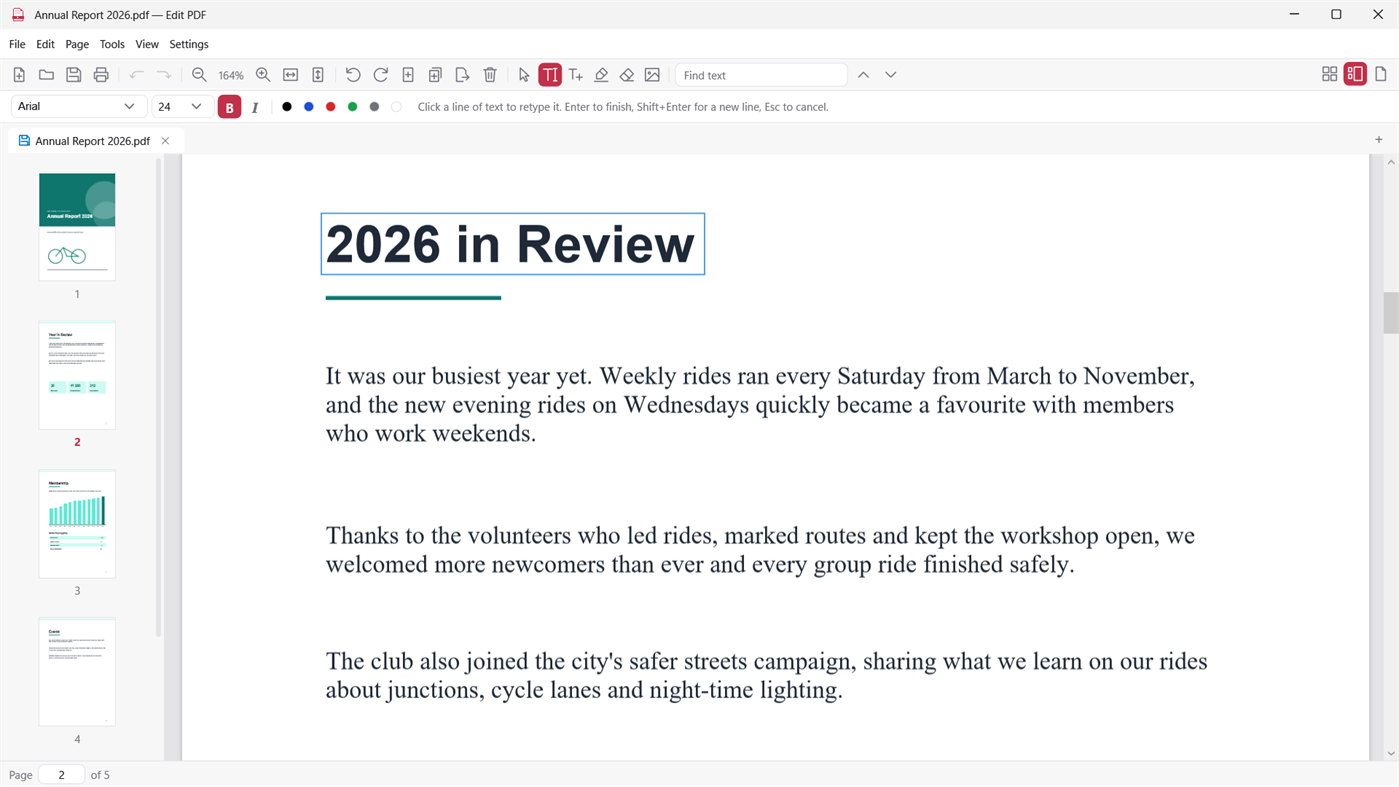This screenshot has width=1399, height=787.
Task: Open the Page menu
Action: [x=77, y=44]
